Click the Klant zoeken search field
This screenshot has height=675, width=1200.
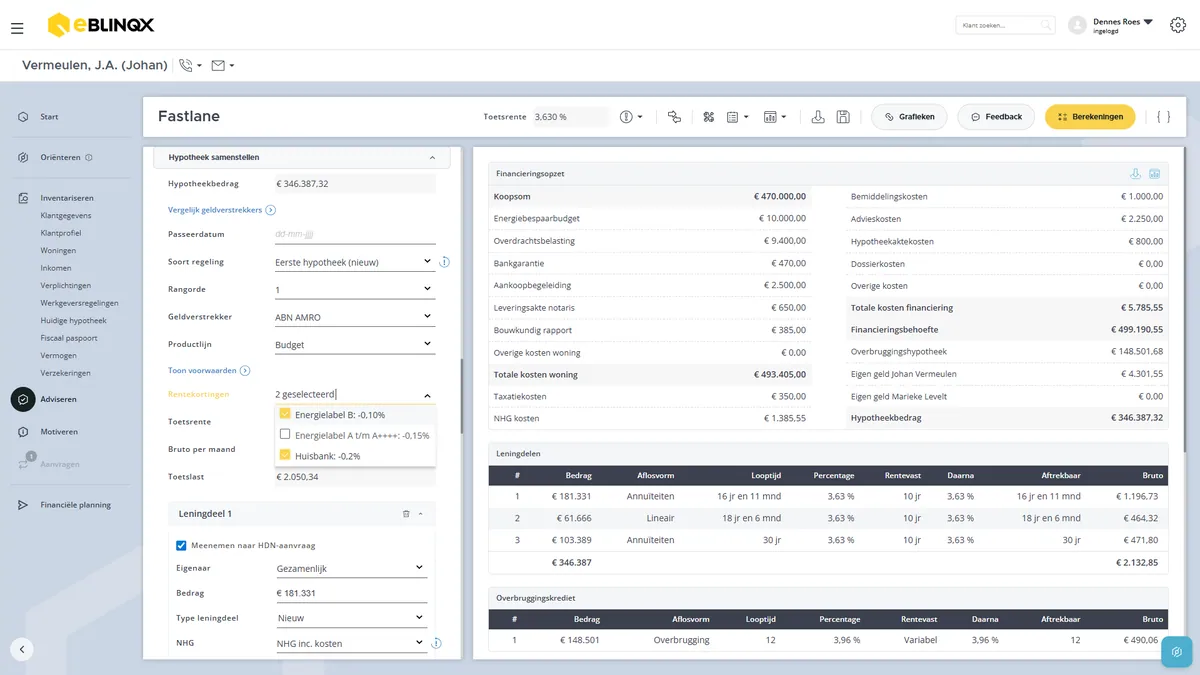(x=1005, y=25)
